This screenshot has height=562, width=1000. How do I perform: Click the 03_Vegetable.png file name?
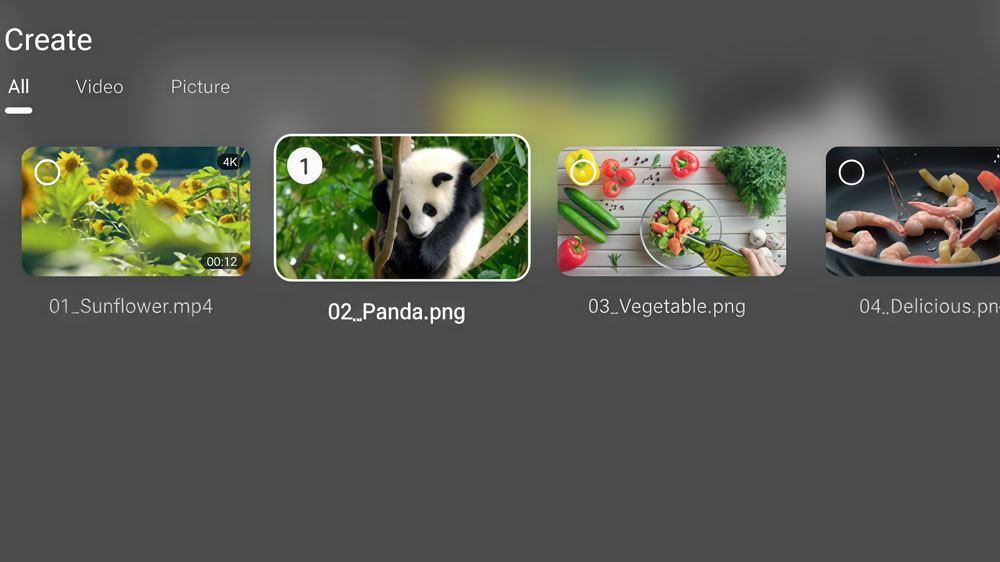[666, 306]
